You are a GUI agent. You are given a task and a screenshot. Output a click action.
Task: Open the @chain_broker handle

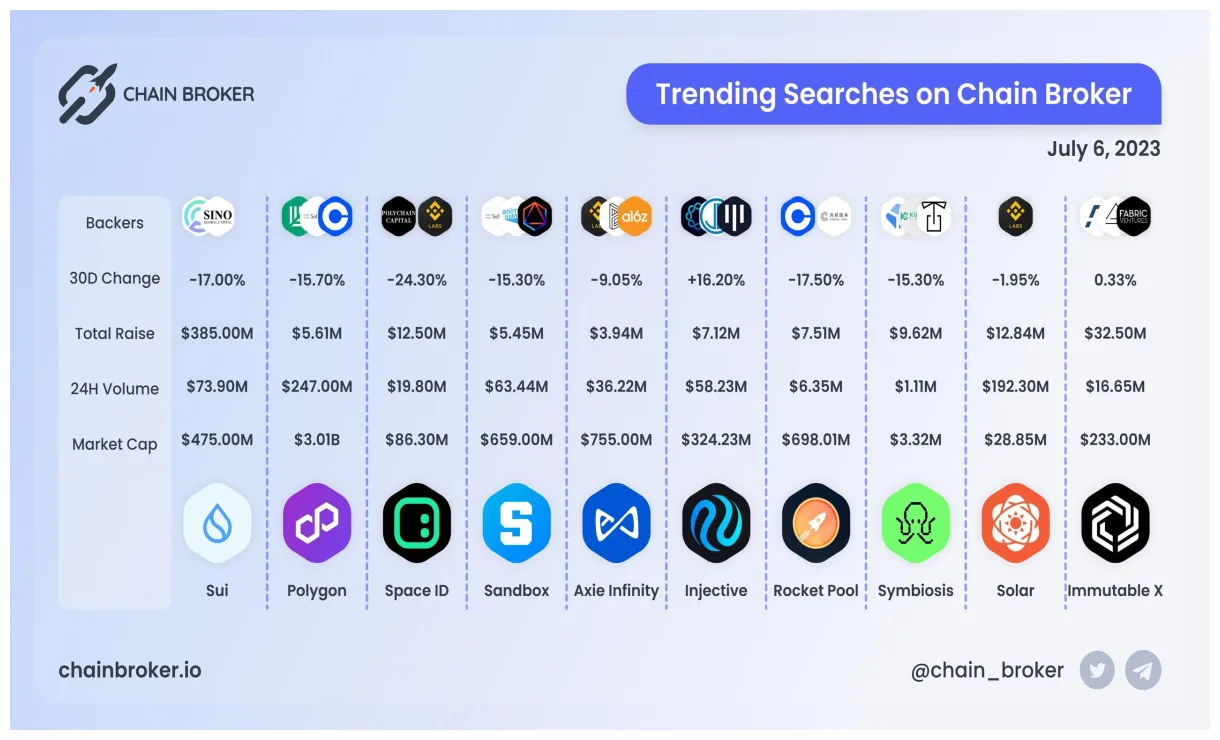coord(987,670)
